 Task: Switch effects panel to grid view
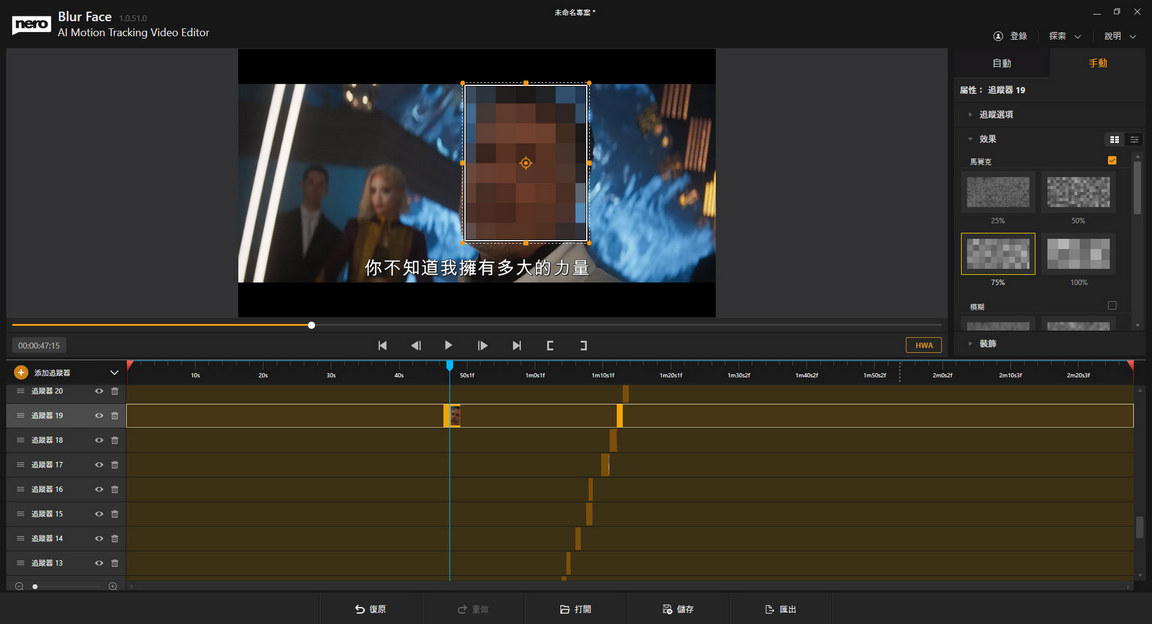pos(1114,139)
